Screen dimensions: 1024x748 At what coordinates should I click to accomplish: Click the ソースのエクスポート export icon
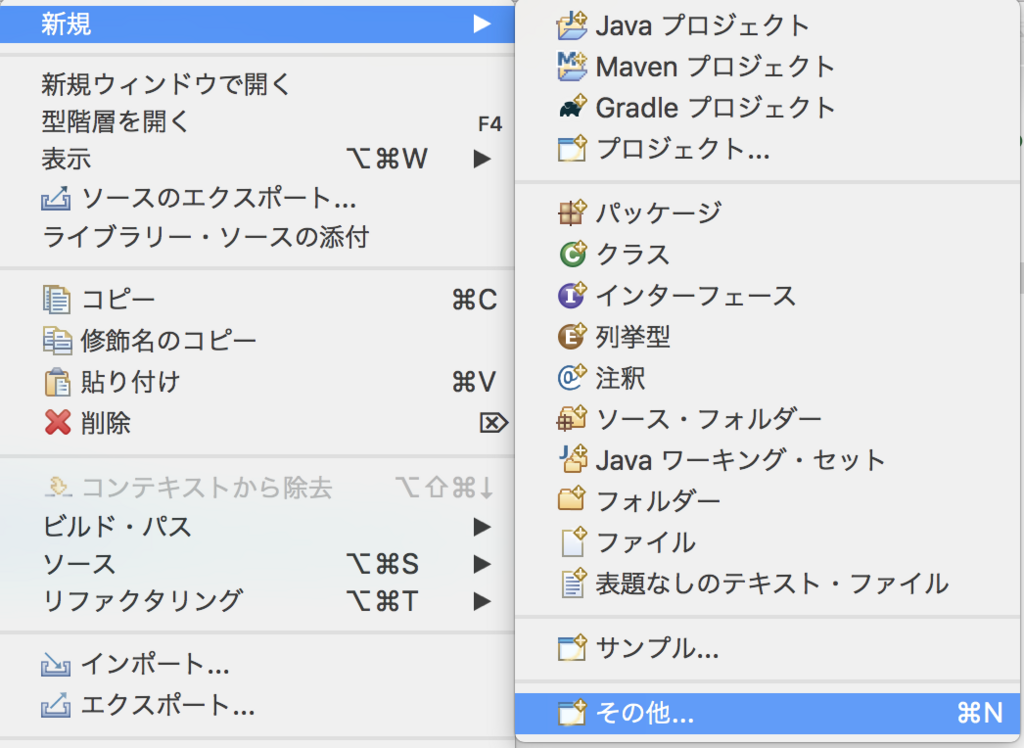56,199
